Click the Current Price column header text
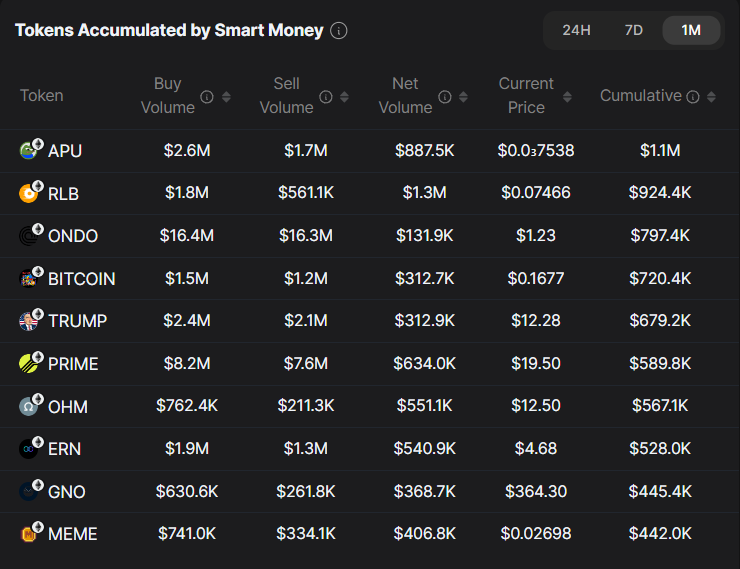This screenshot has height=569, width=740. coord(526,96)
